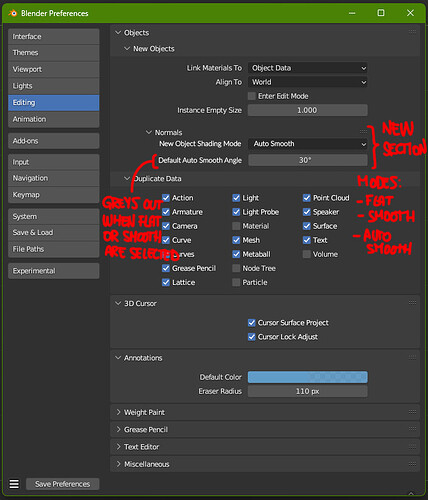Grab the 3D Cursor panel drag handle
This screenshot has height=500, width=428.
pos(412,303)
